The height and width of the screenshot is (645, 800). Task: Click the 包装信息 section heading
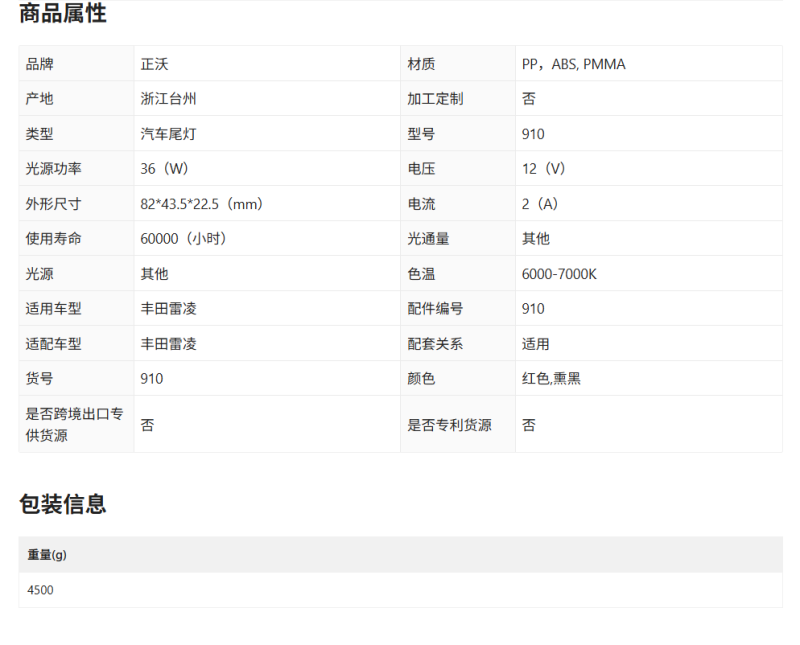62,504
